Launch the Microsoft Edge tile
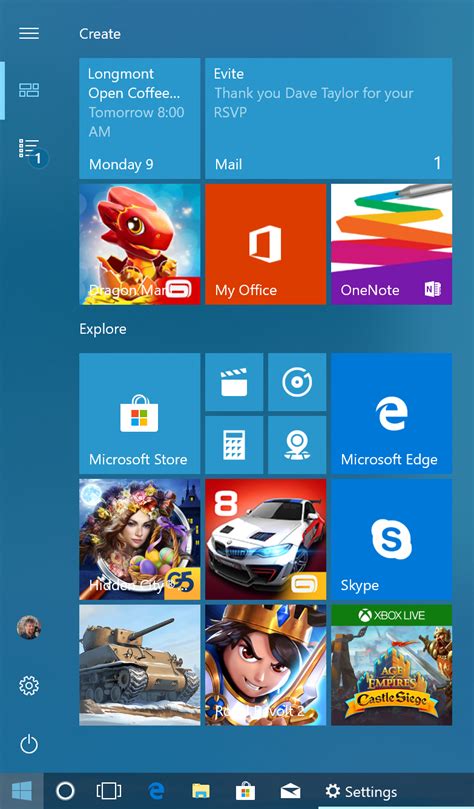 [x=391, y=413]
